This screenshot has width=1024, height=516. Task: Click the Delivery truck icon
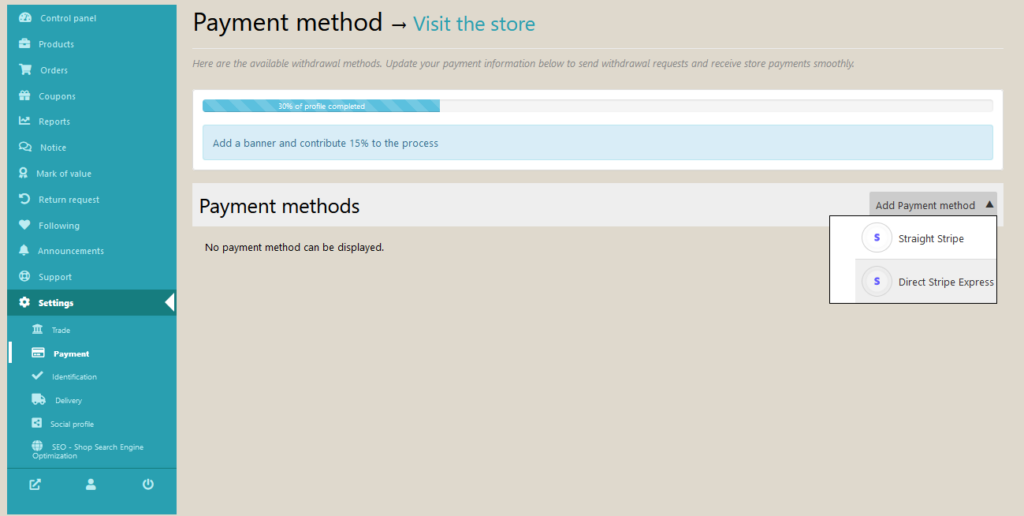tap(39, 399)
